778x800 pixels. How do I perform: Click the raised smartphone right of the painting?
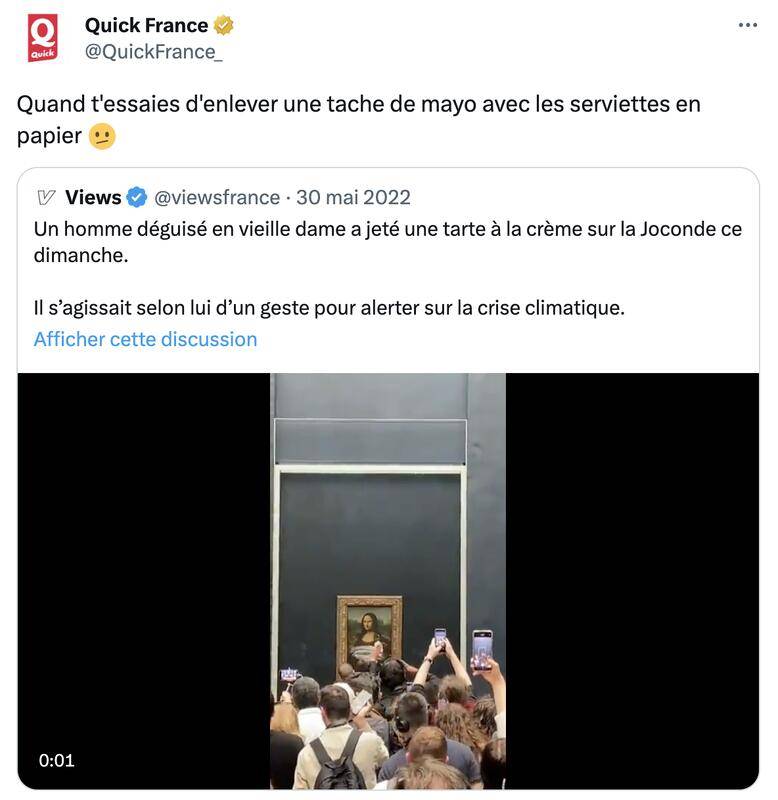482,649
